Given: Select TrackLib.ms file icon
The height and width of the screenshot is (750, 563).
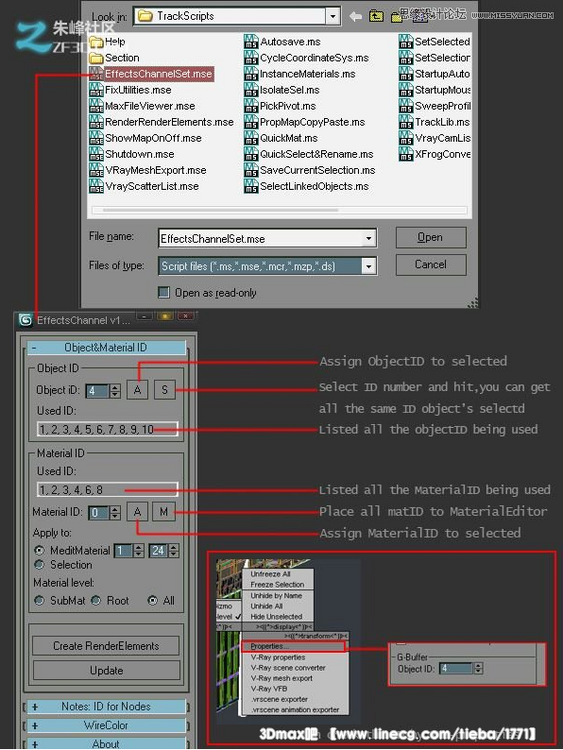Looking at the screenshot, I should click(x=406, y=122).
